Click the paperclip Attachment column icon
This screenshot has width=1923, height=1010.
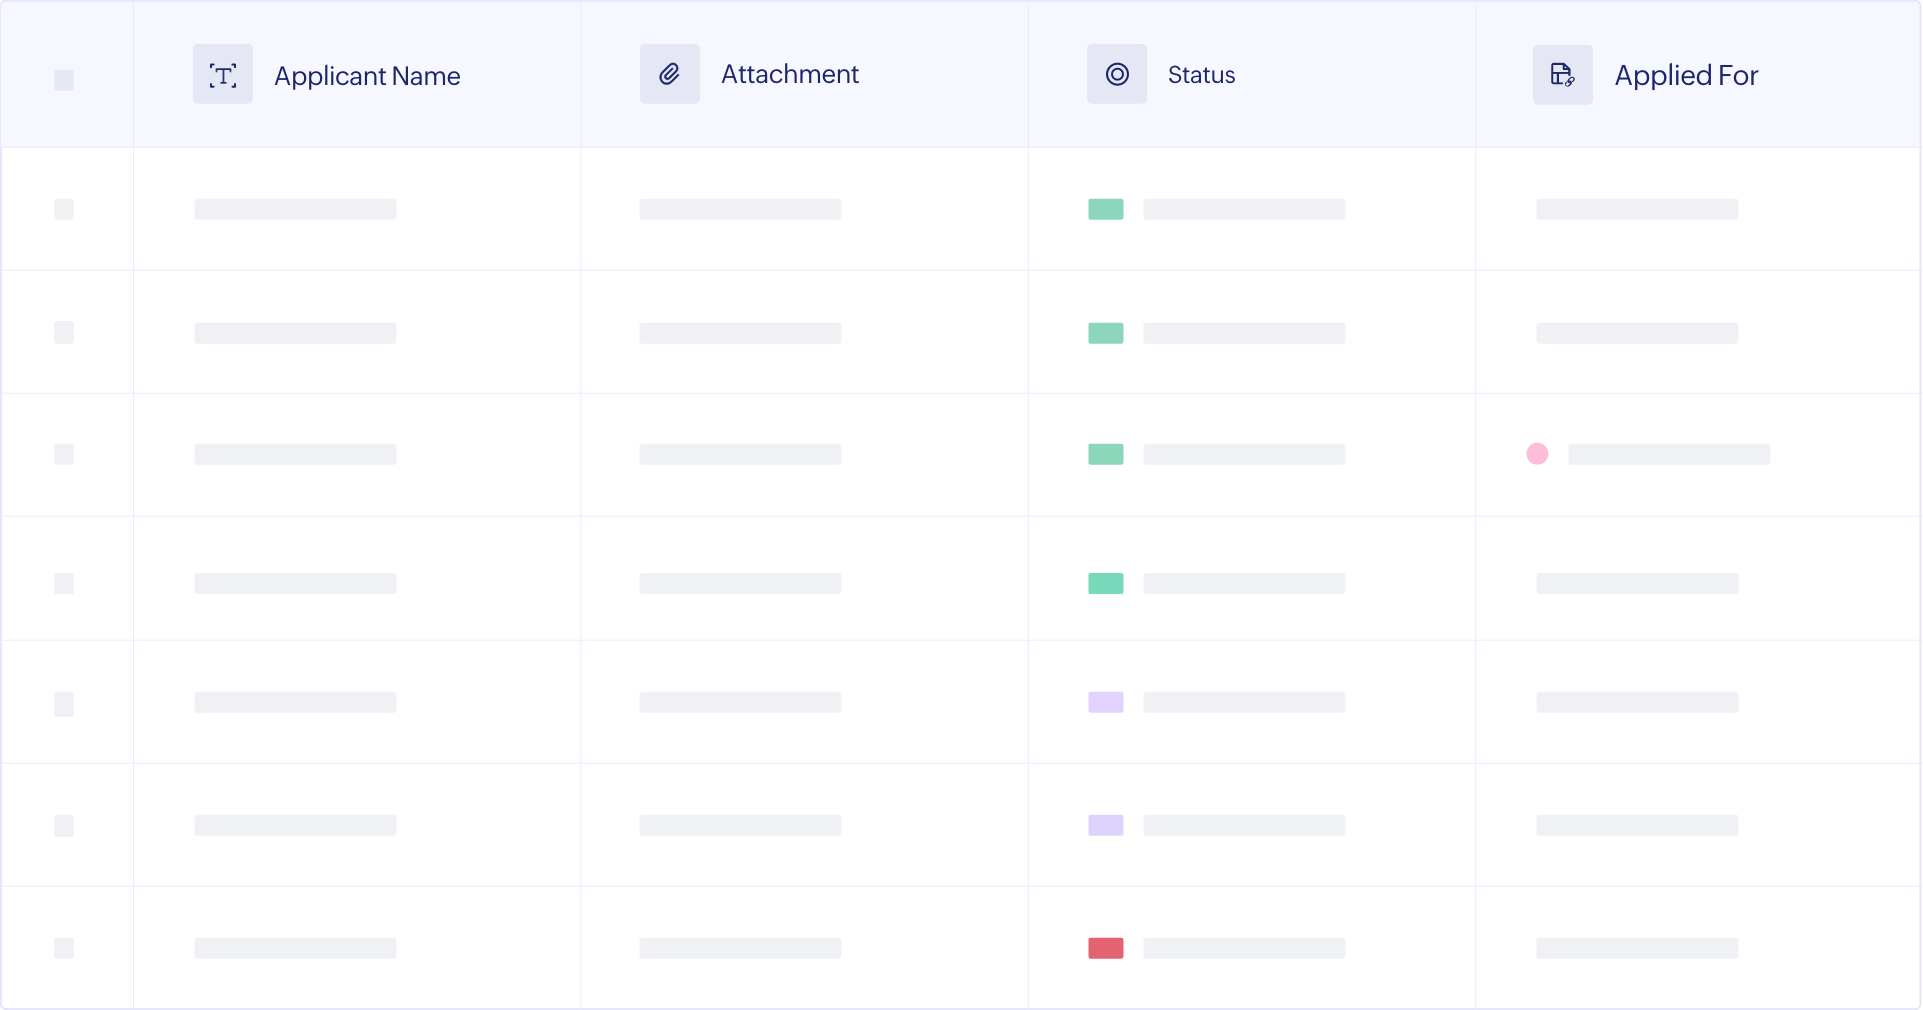(x=669, y=74)
